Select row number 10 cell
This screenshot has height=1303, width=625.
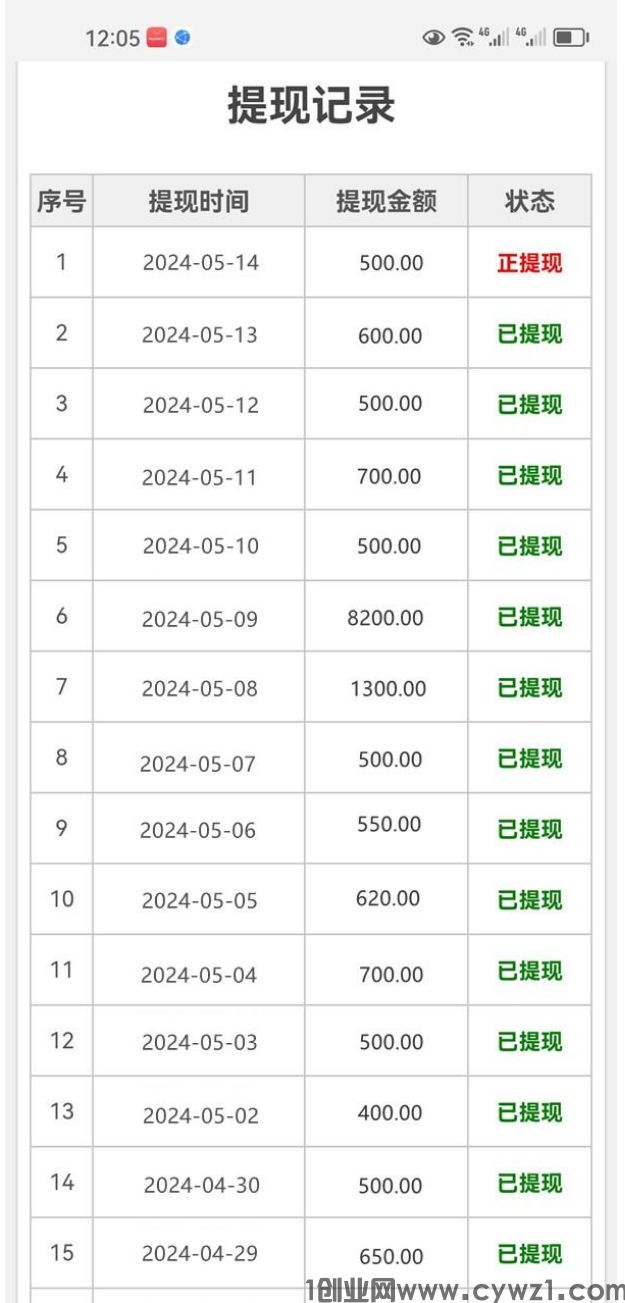tap(62, 899)
